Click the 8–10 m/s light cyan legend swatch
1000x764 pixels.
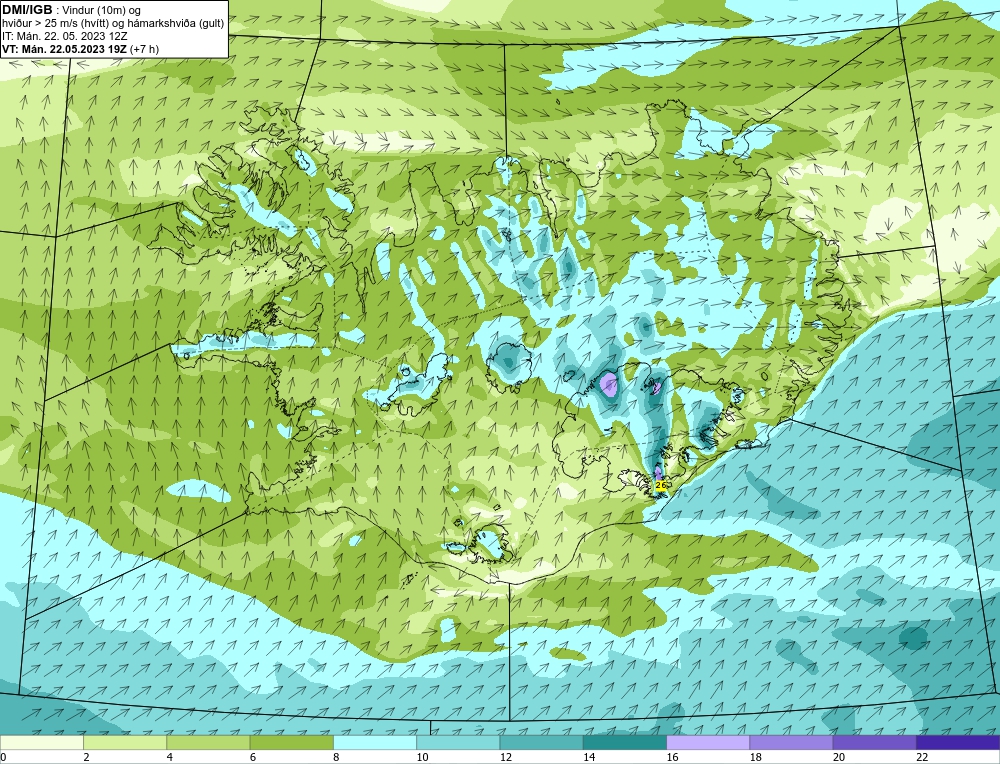[375, 743]
